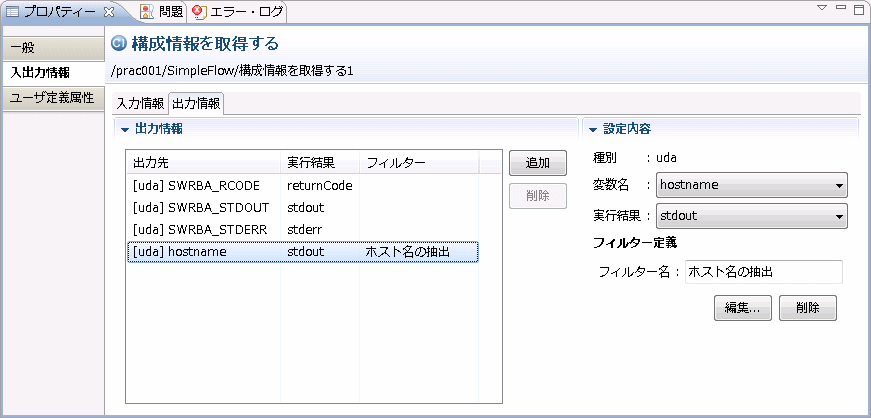Viewport: 871px width, 418px height.
Task: Open the 変数名 hostname dropdown
Action: point(752,185)
